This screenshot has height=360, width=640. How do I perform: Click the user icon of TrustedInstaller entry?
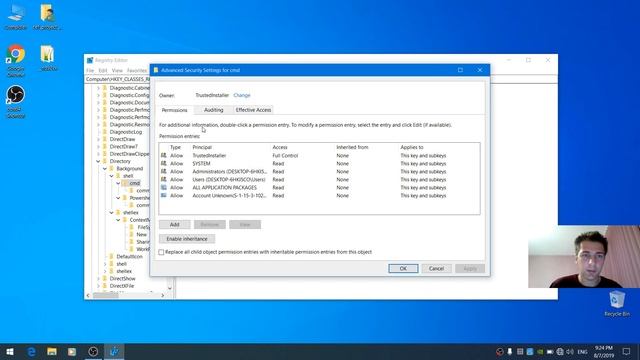tap(164, 156)
